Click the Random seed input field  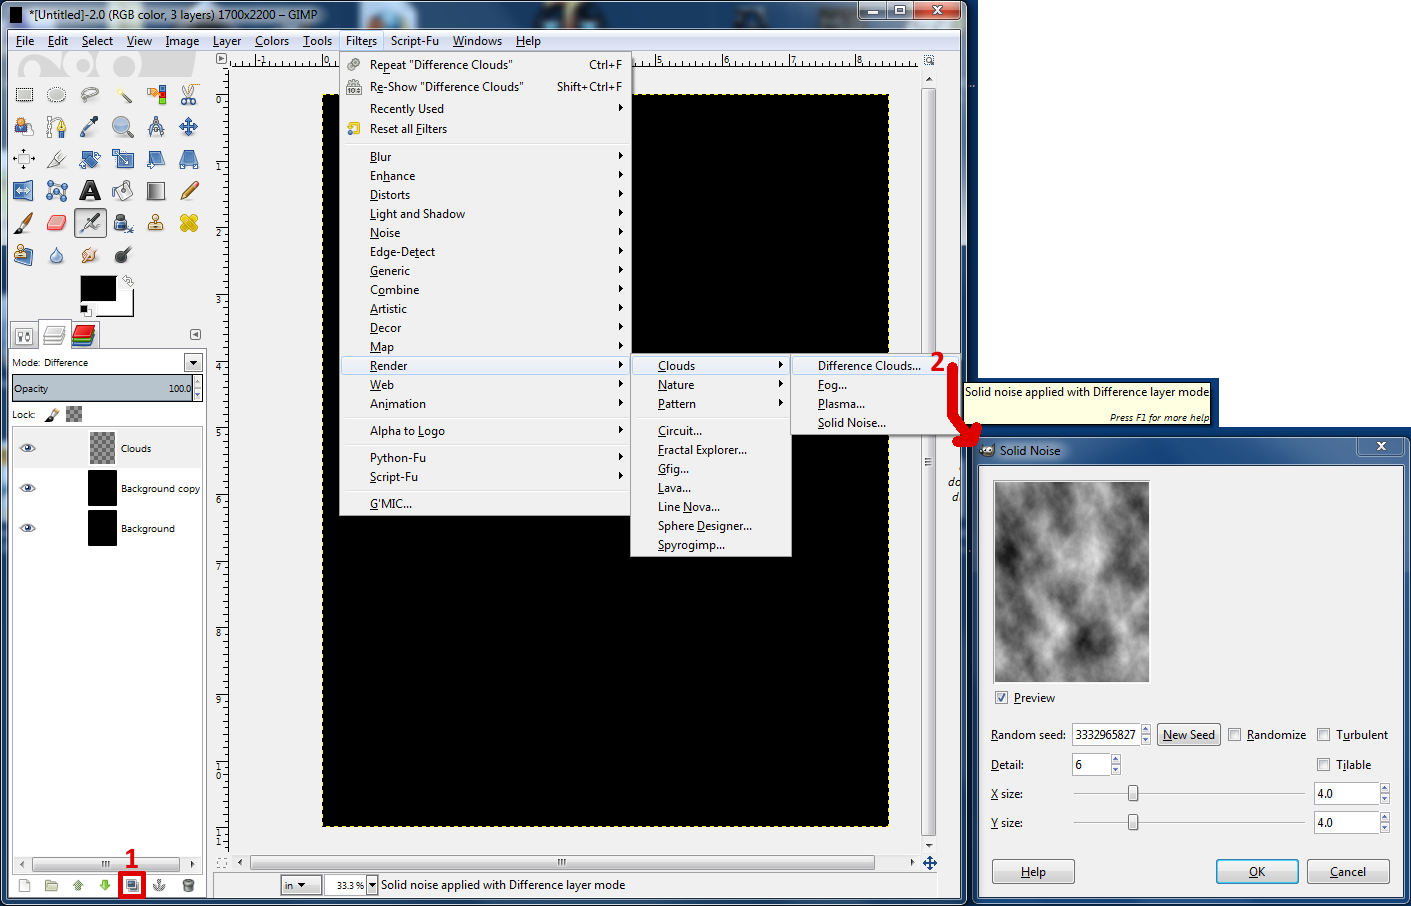tap(1105, 735)
